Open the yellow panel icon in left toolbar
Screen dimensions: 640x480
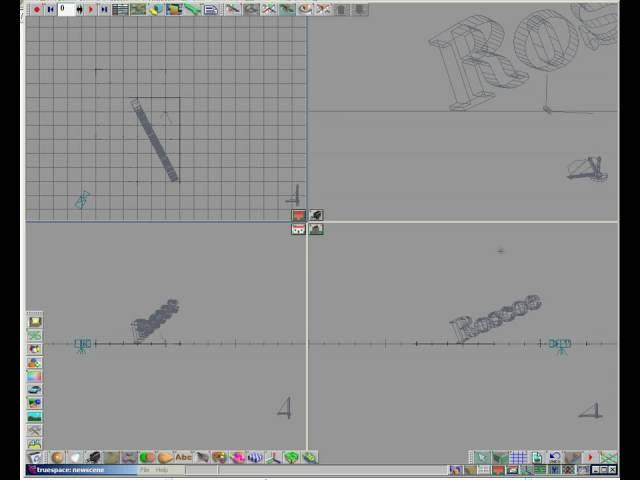[x=35, y=322]
